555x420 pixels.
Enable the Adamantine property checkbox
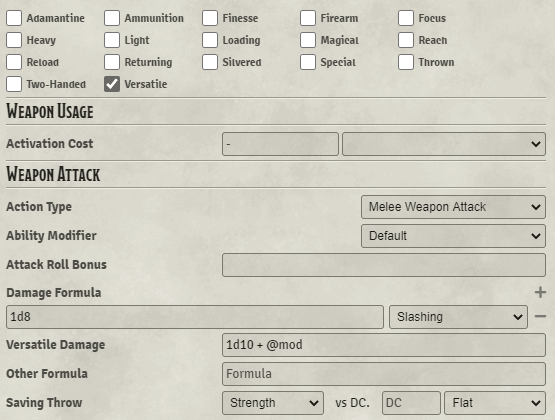(14, 18)
